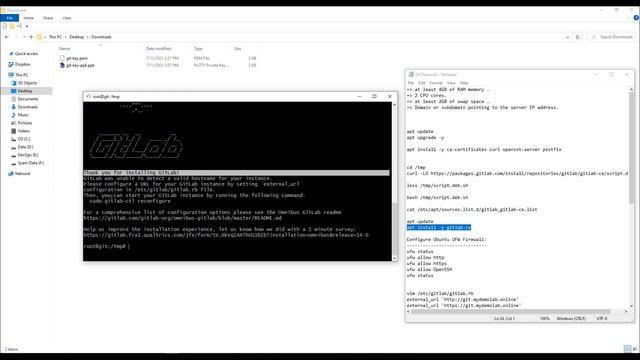Sort files by the Name column

pos(65,49)
